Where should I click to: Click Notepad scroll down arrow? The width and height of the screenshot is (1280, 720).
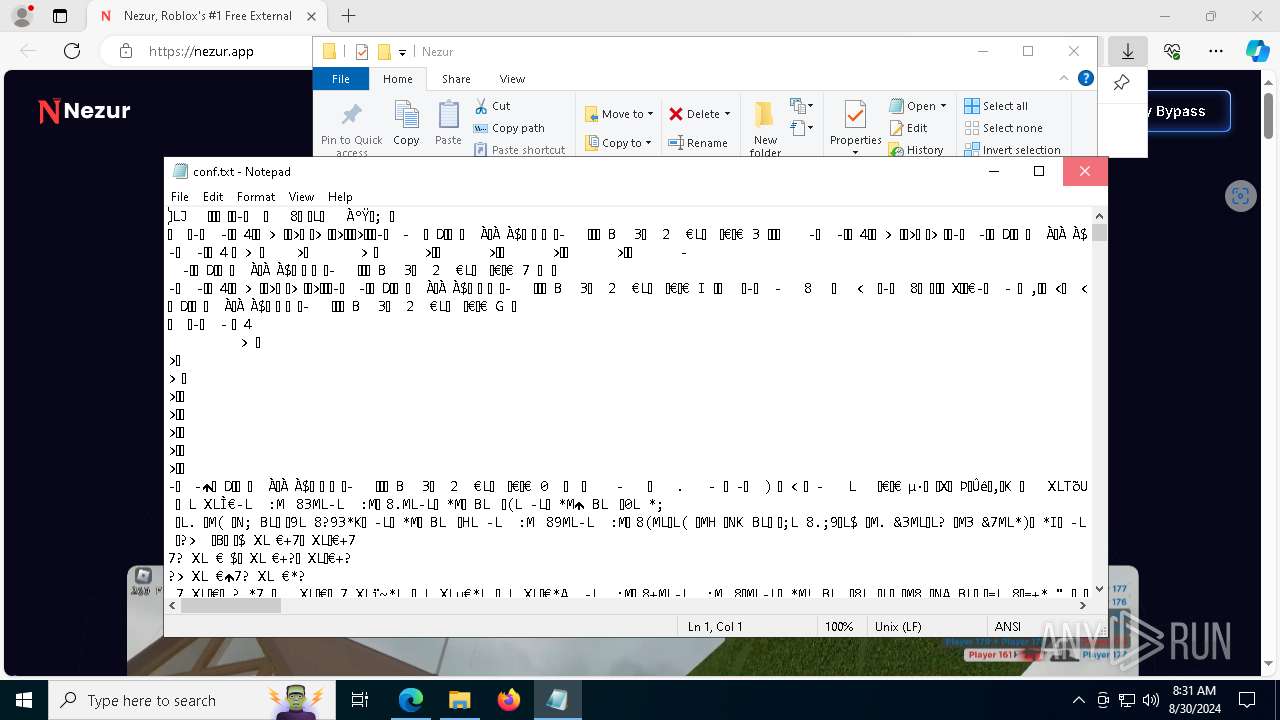click(1100, 589)
